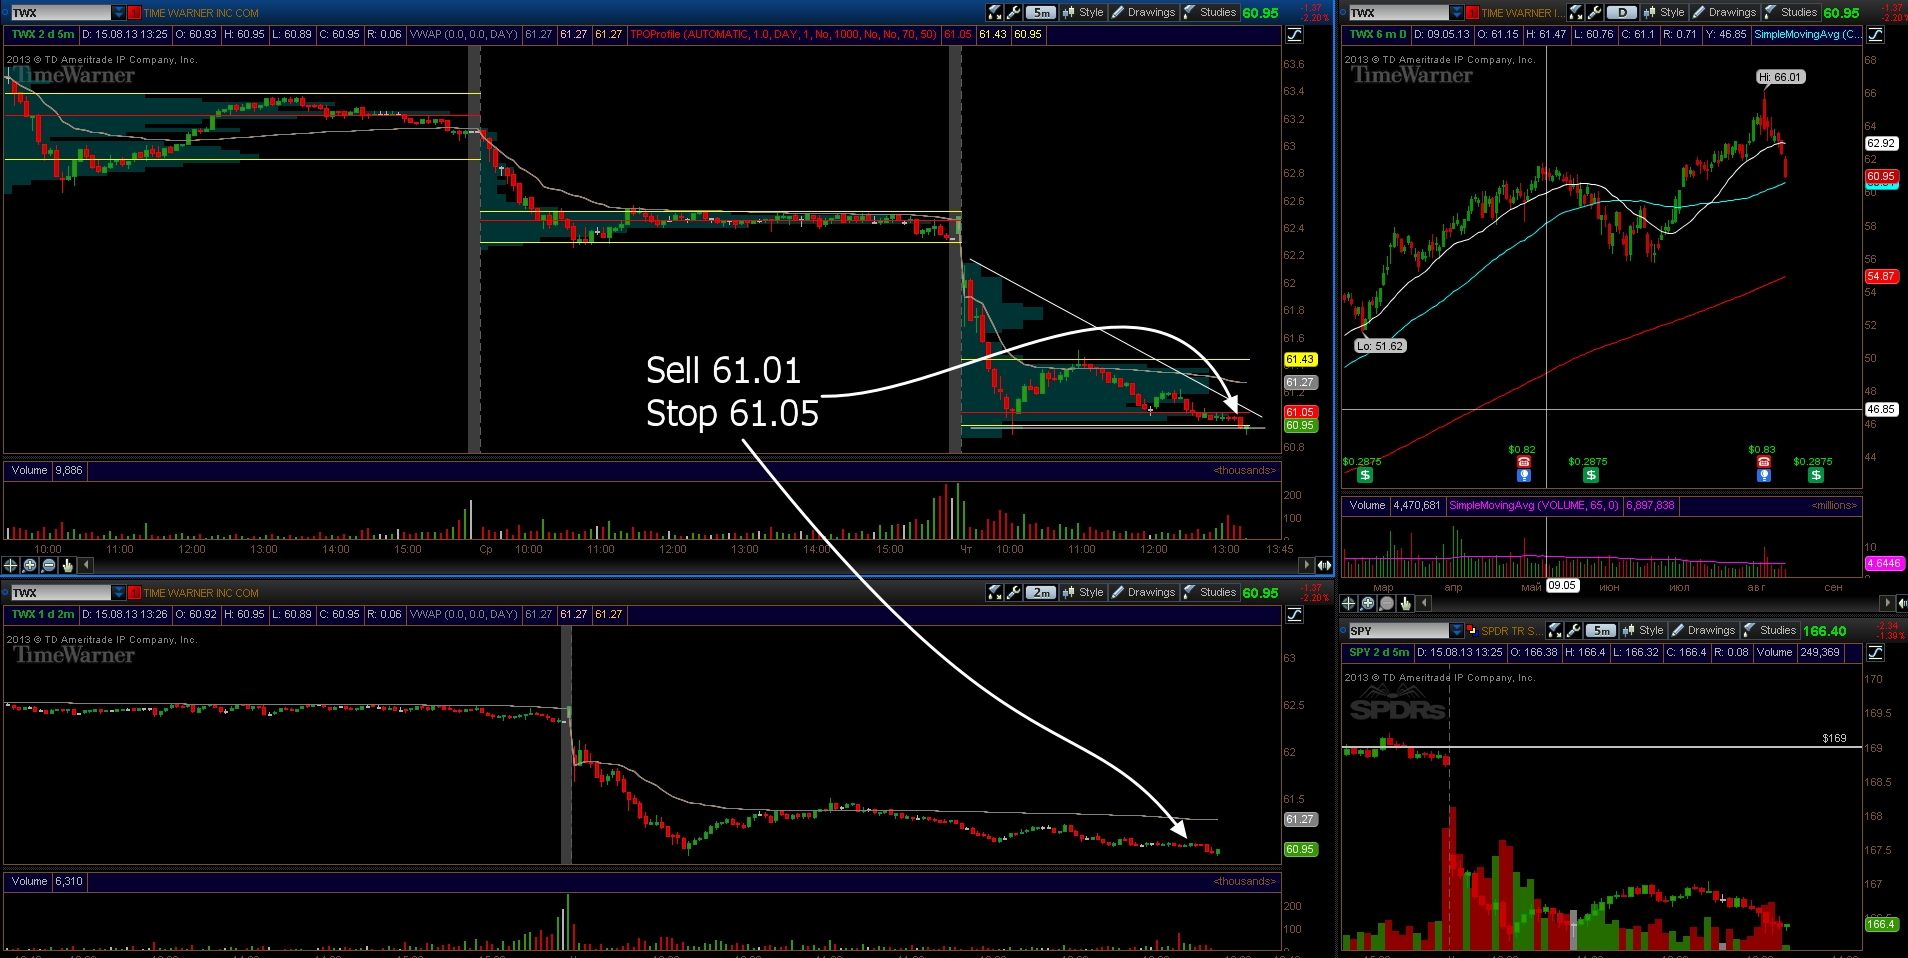This screenshot has height=958, width=1908.
Task: Open flask icon in TWX 2m chart toolbar
Action: [x=995, y=593]
